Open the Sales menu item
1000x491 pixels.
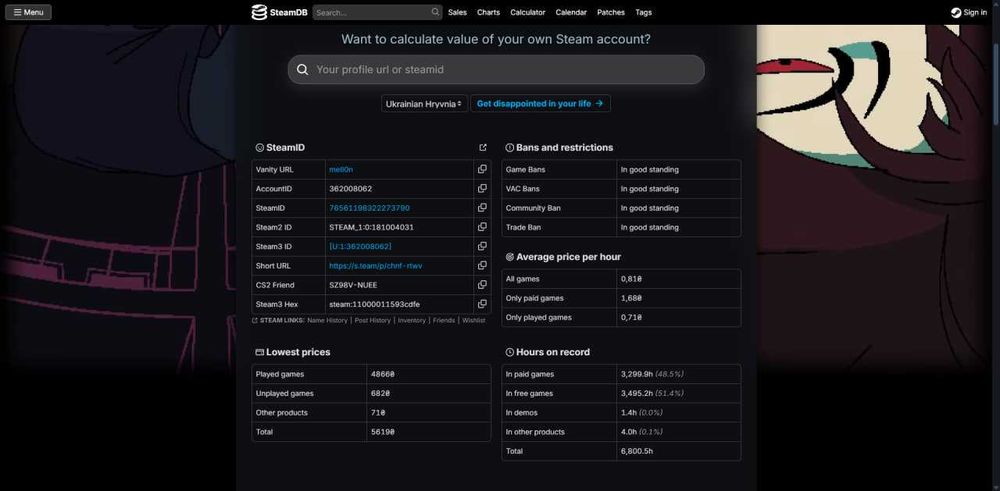click(x=457, y=12)
